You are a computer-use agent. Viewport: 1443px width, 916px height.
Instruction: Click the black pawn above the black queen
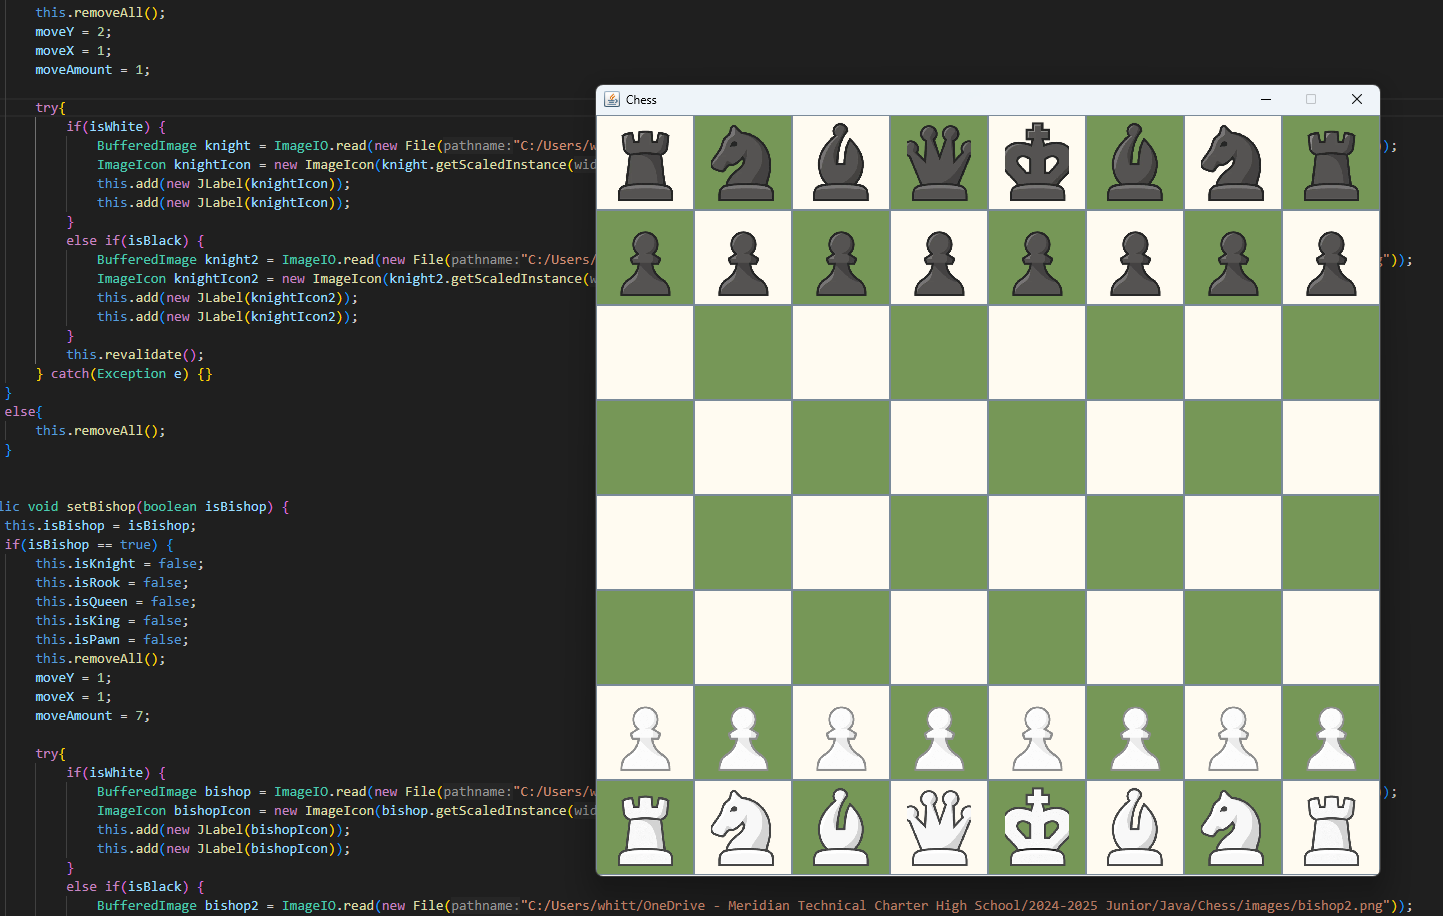tap(938, 257)
